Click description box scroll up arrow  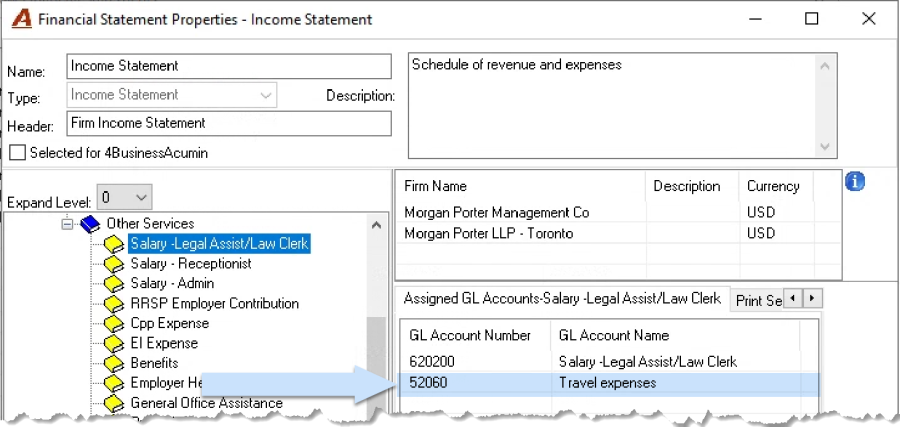[x=825, y=65]
